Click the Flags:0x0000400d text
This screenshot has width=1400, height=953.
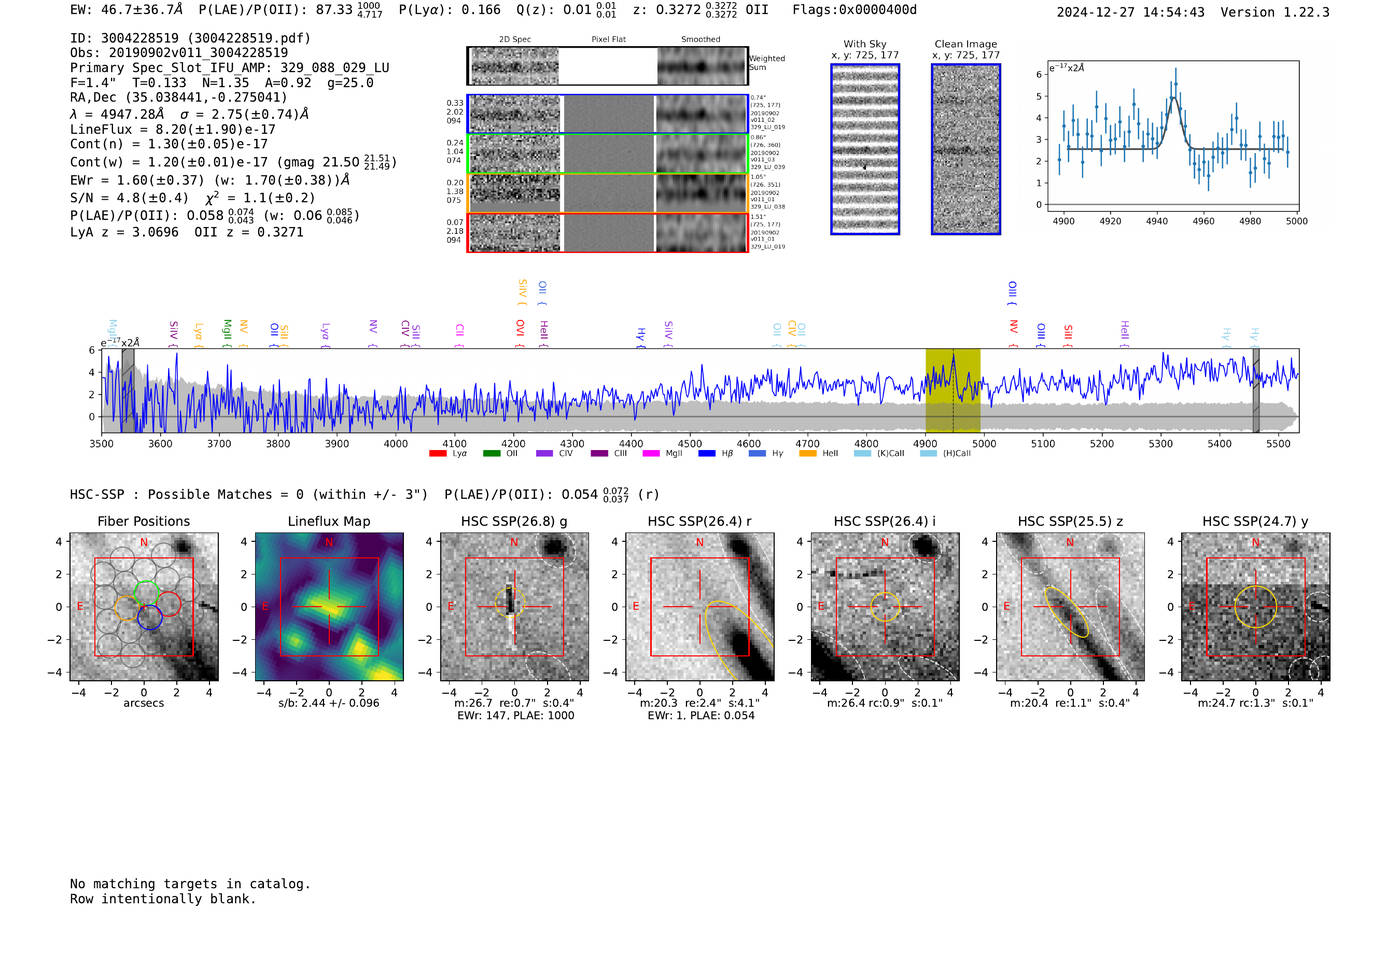tap(854, 10)
